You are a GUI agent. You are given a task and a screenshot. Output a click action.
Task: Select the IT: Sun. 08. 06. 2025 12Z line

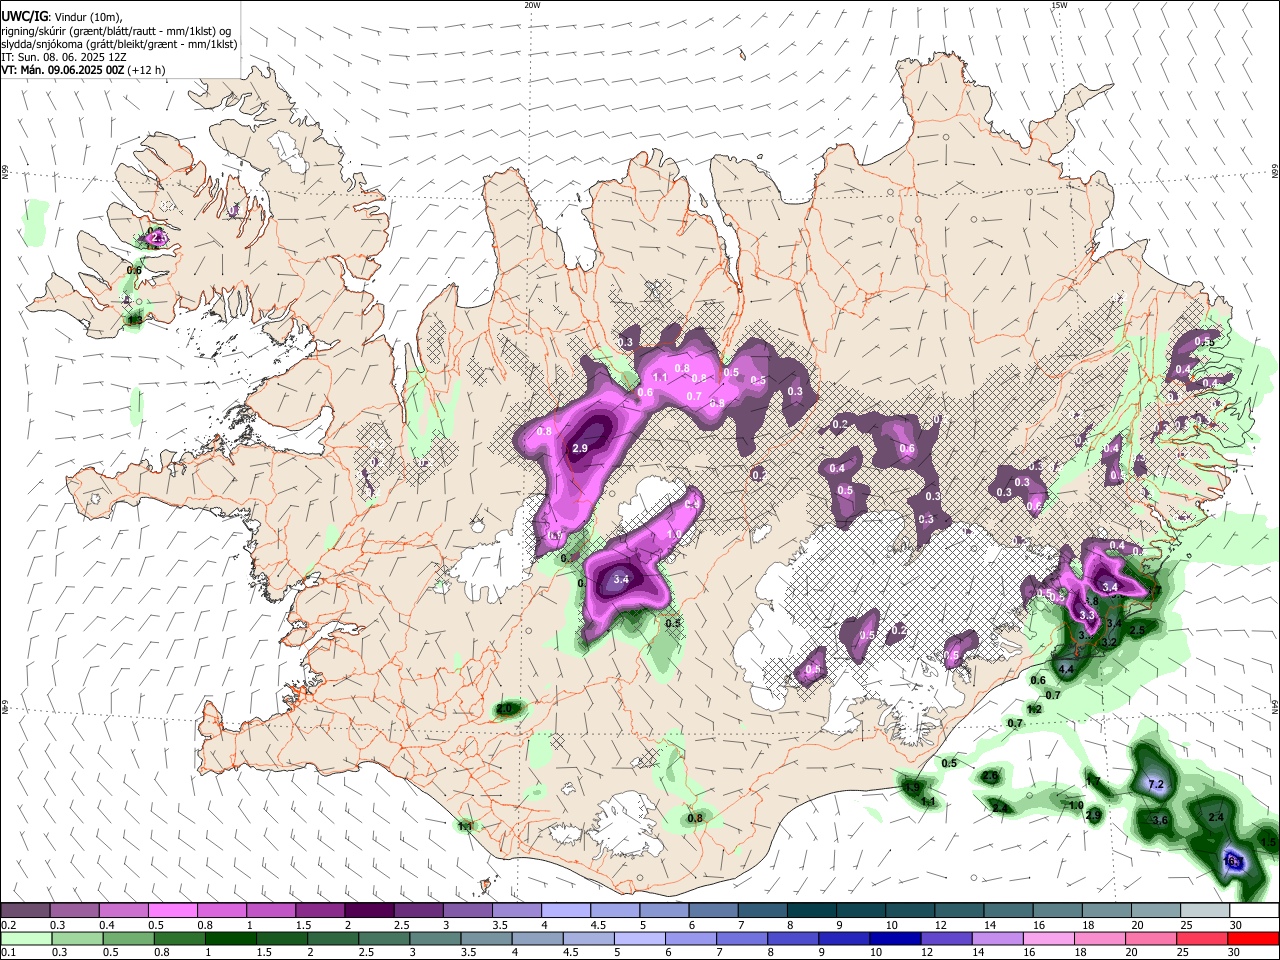(65, 57)
